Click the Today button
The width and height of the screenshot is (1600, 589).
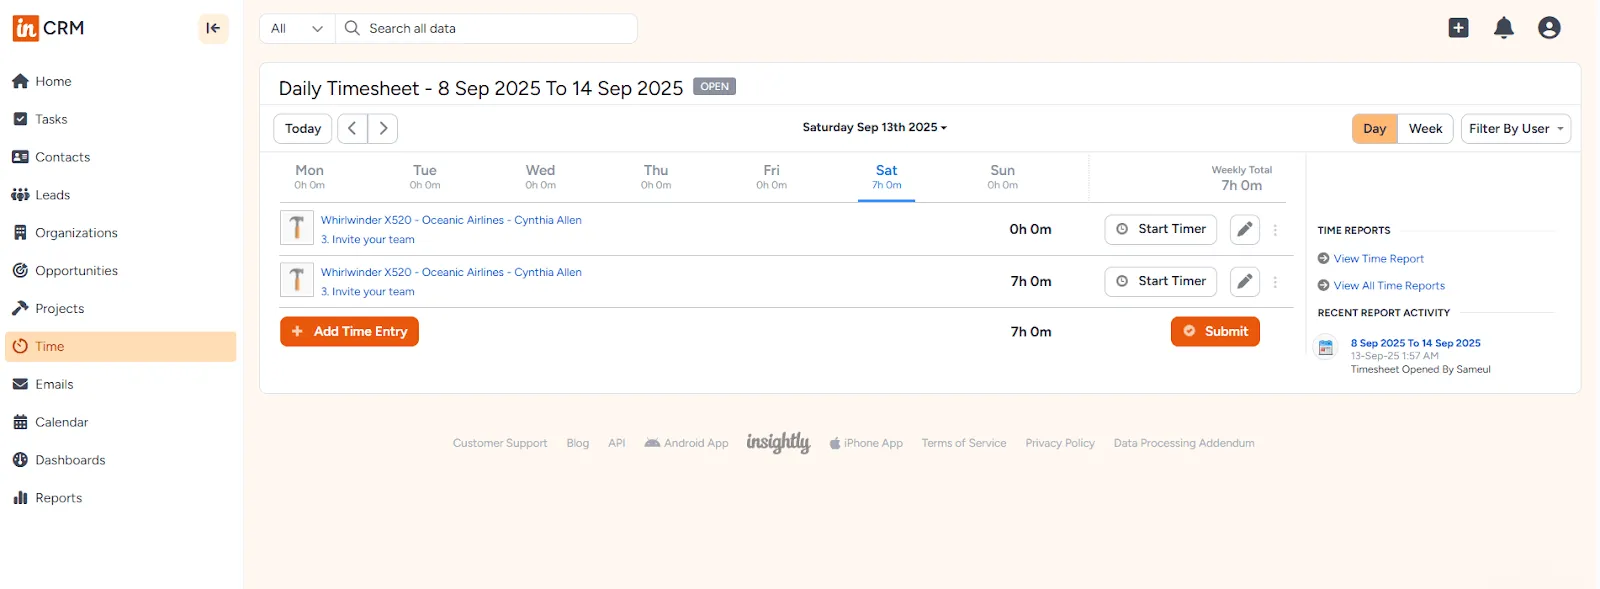click(x=303, y=128)
